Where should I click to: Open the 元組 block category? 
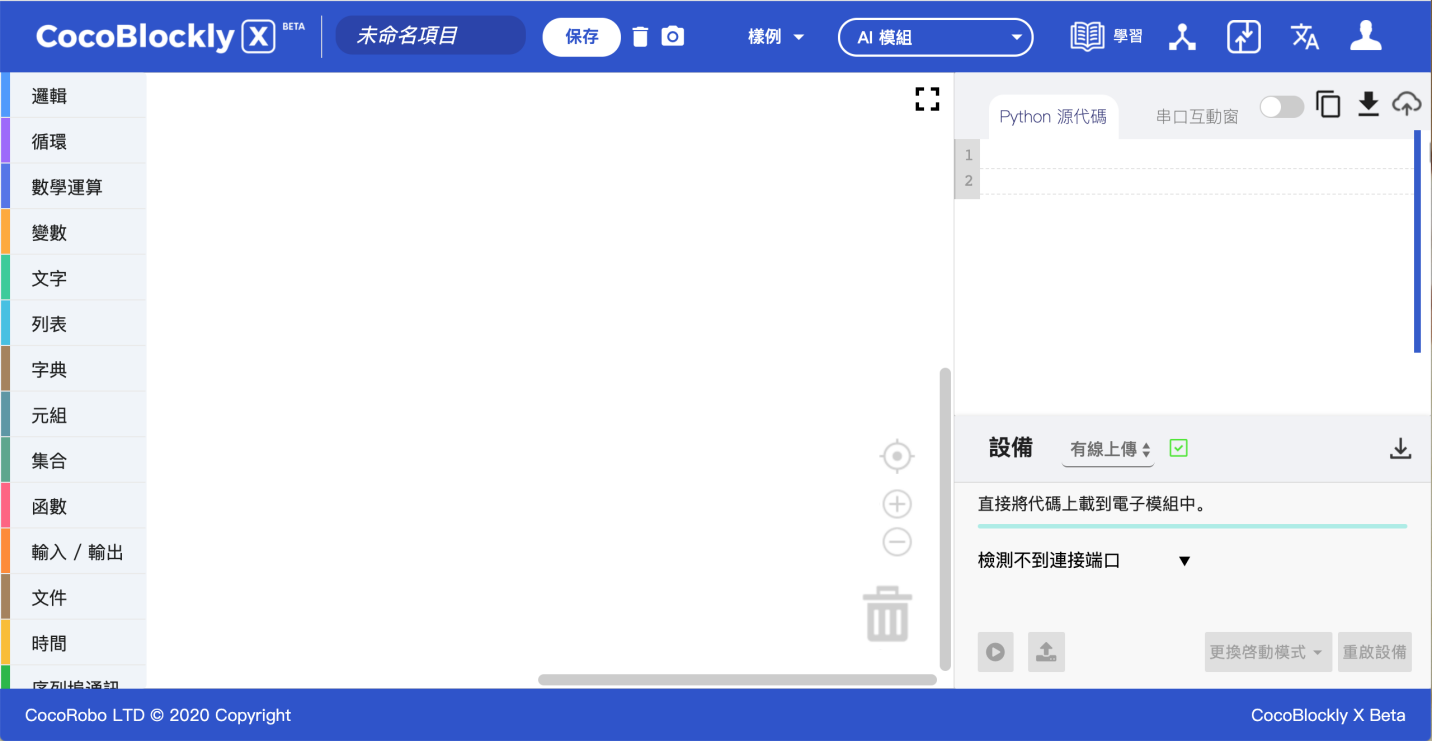[x=75, y=416]
